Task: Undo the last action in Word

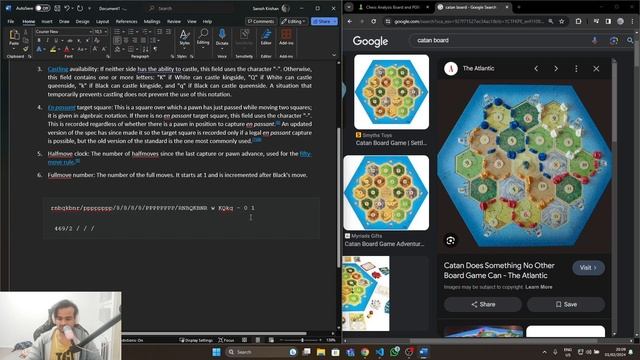Action: coord(67,8)
